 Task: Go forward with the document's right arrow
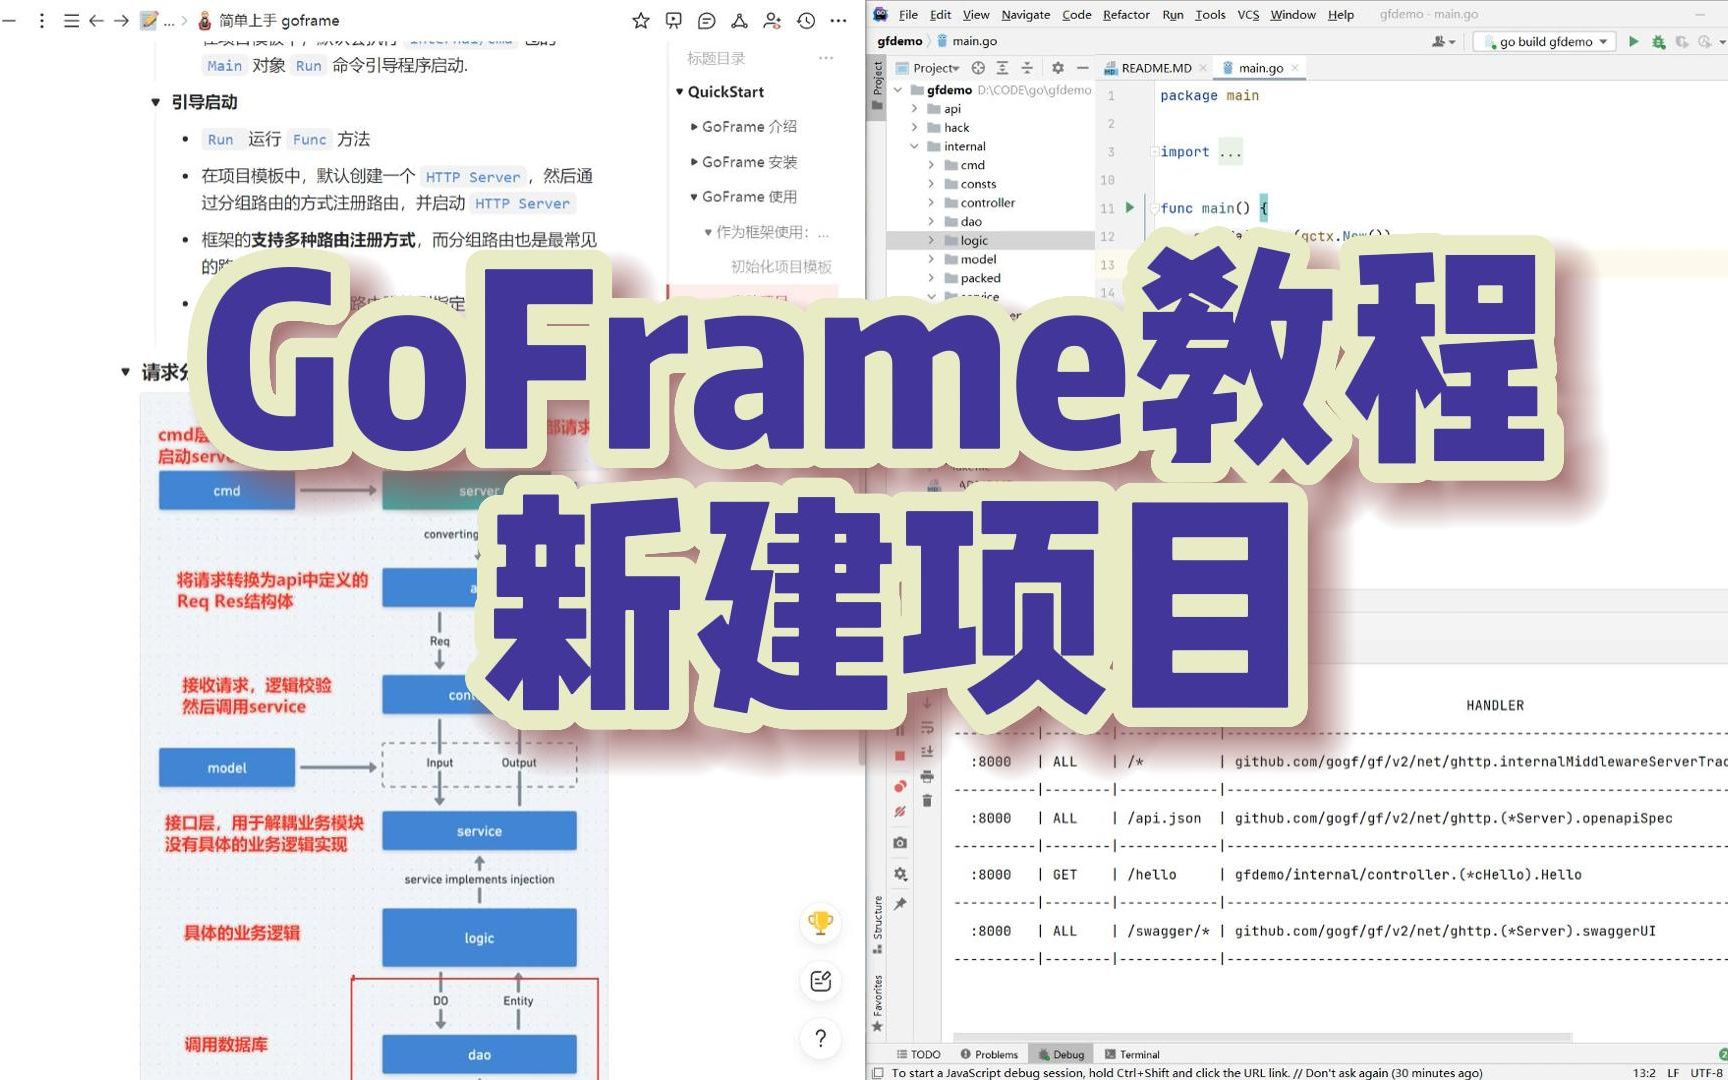tap(121, 20)
